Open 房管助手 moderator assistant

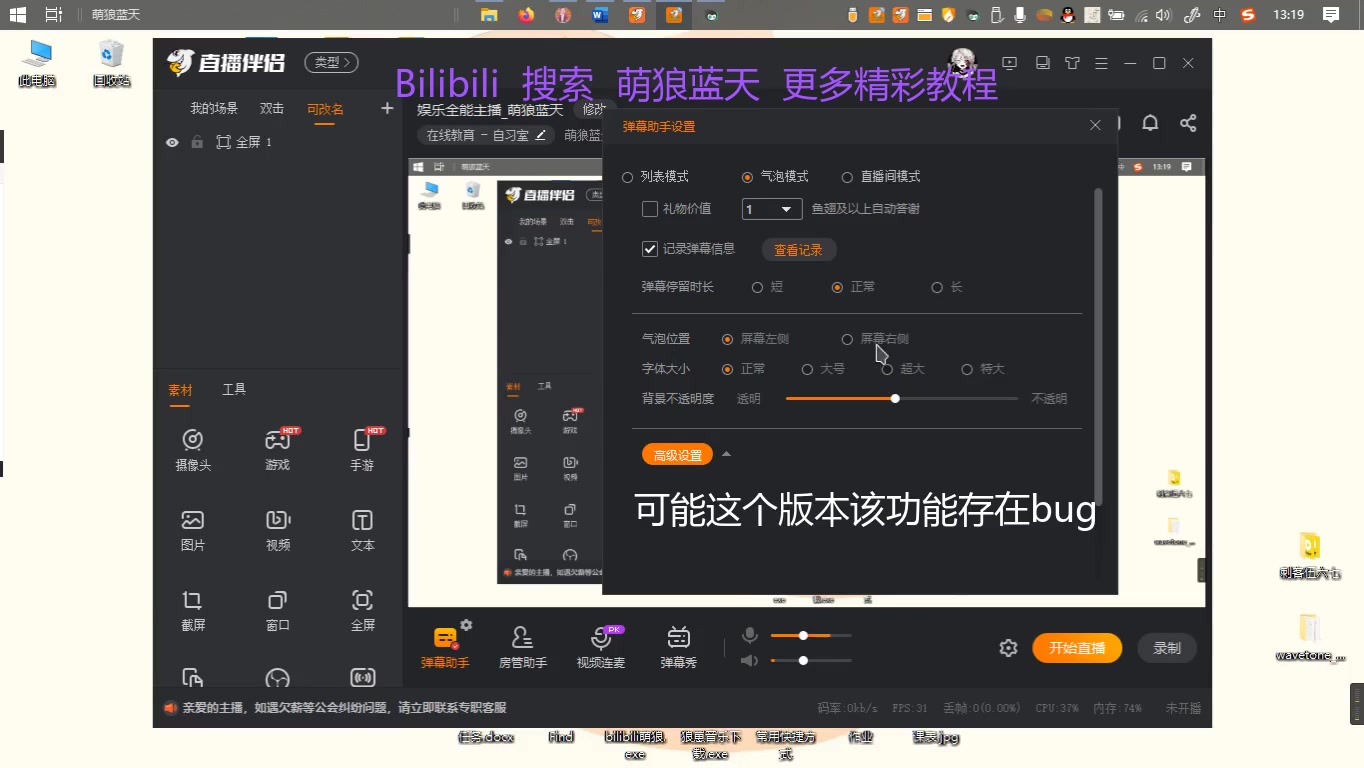click(522, 648)
